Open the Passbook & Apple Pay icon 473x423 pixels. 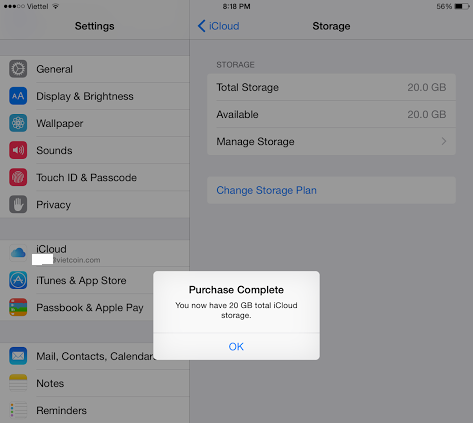click(18, 307)
